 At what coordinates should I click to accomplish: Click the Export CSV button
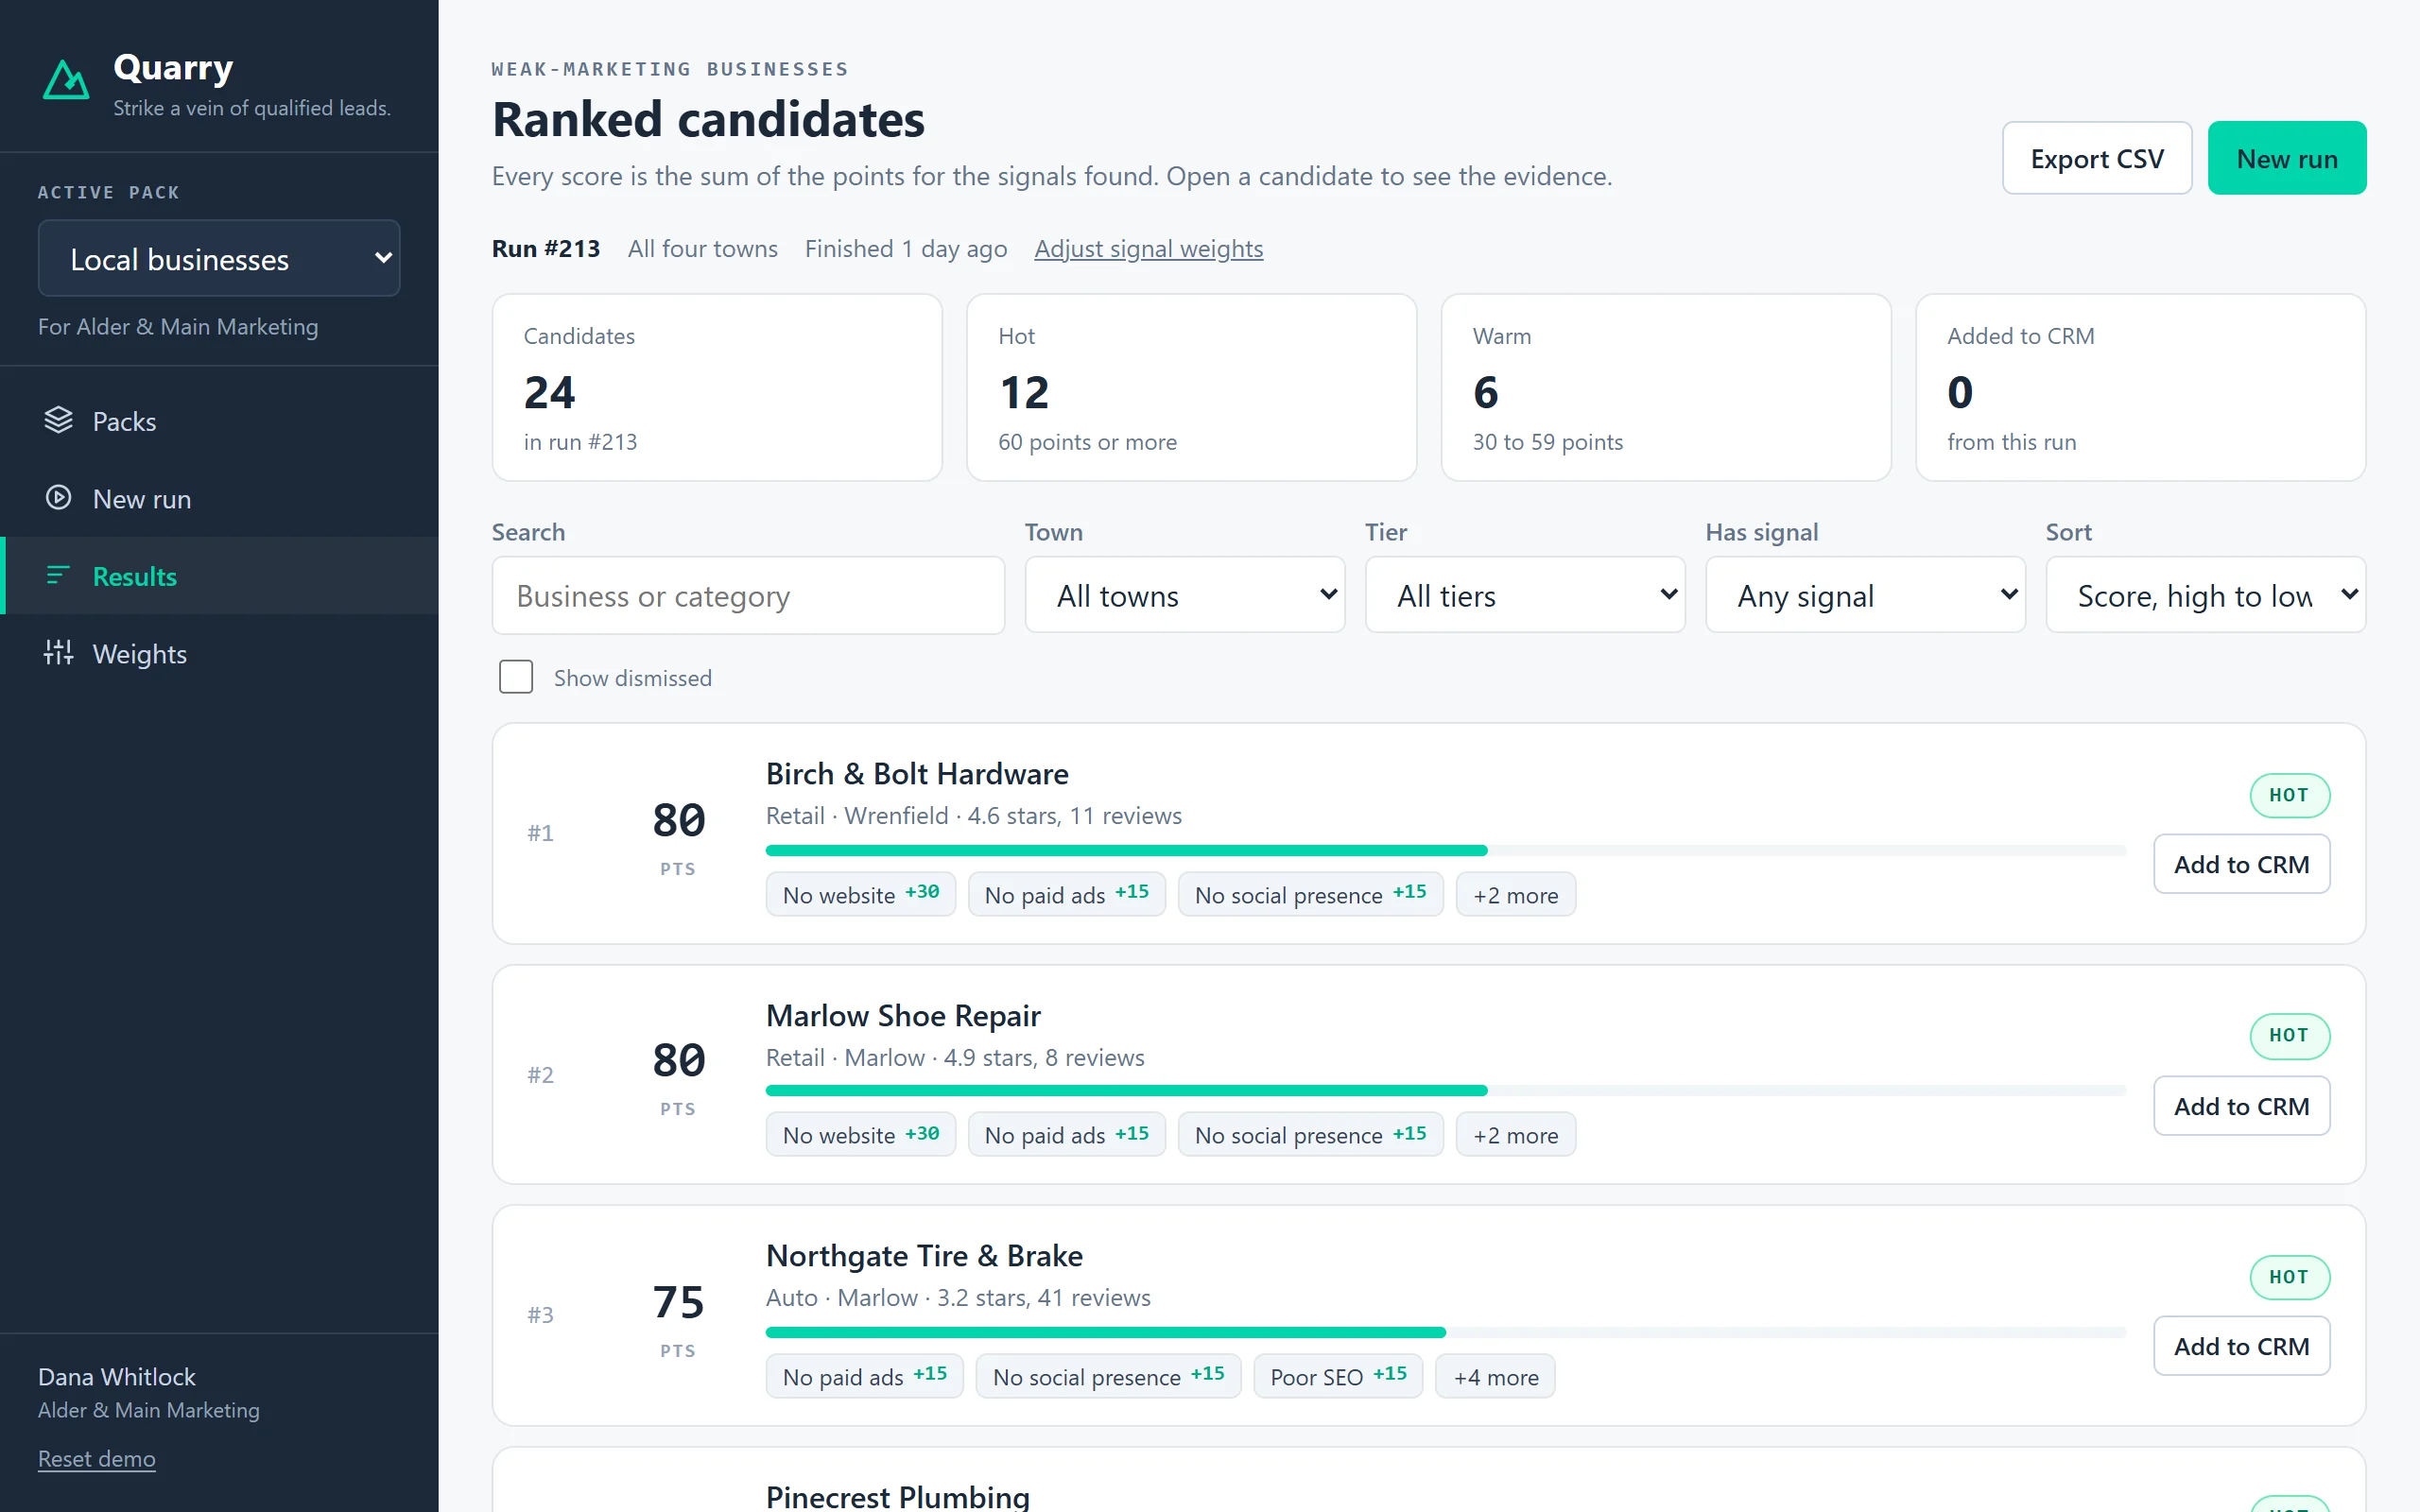pos(2097,158)
